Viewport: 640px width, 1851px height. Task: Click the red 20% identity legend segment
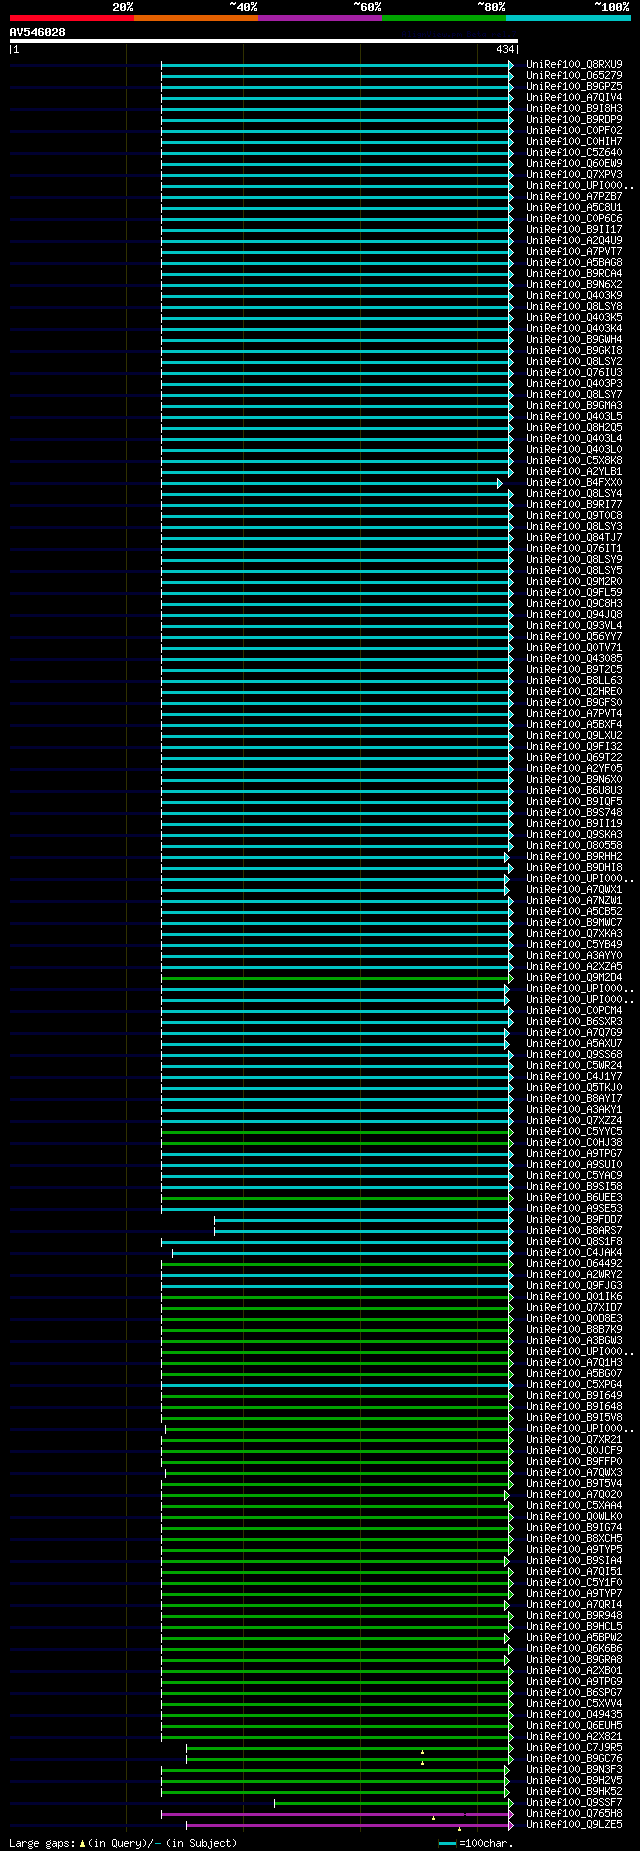[x=71, y=18]
